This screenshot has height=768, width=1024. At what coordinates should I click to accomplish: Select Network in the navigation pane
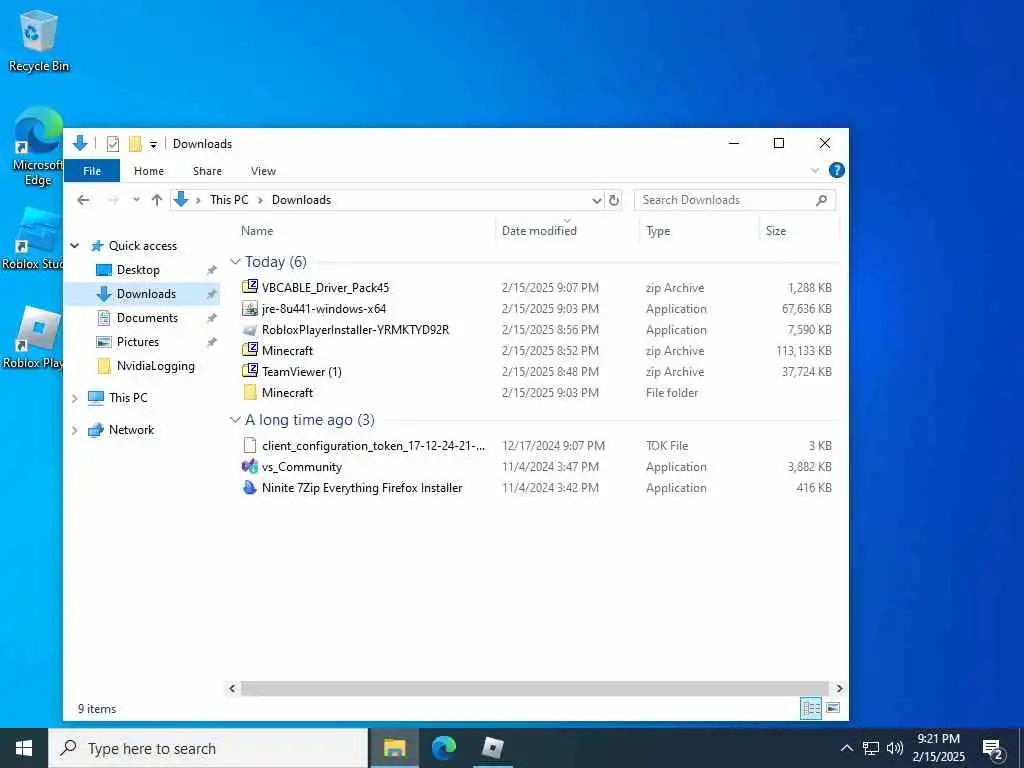pos(131,430)
